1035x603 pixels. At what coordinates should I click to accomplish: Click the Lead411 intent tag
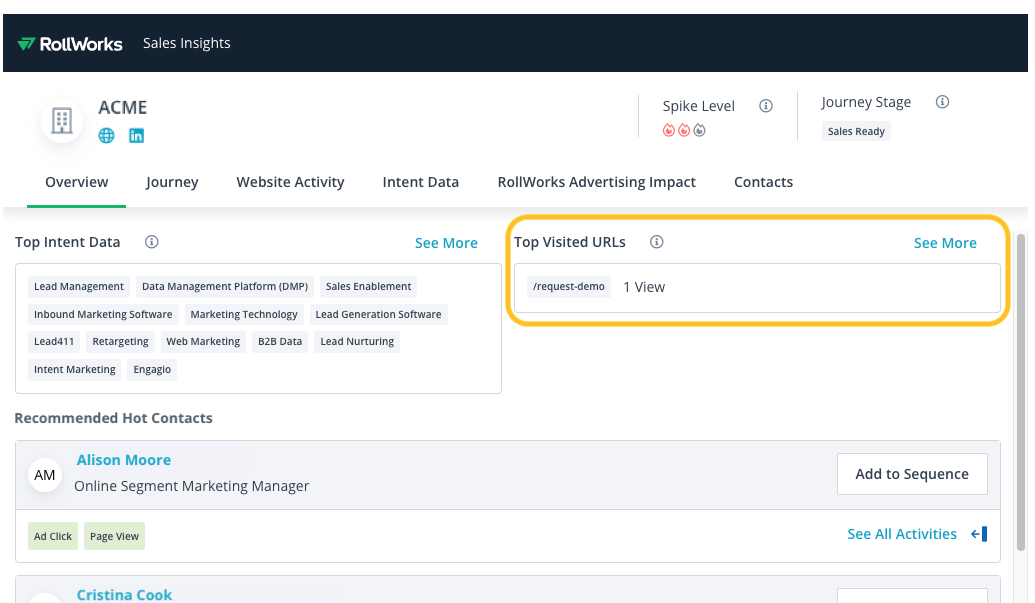tap(54, 342)
